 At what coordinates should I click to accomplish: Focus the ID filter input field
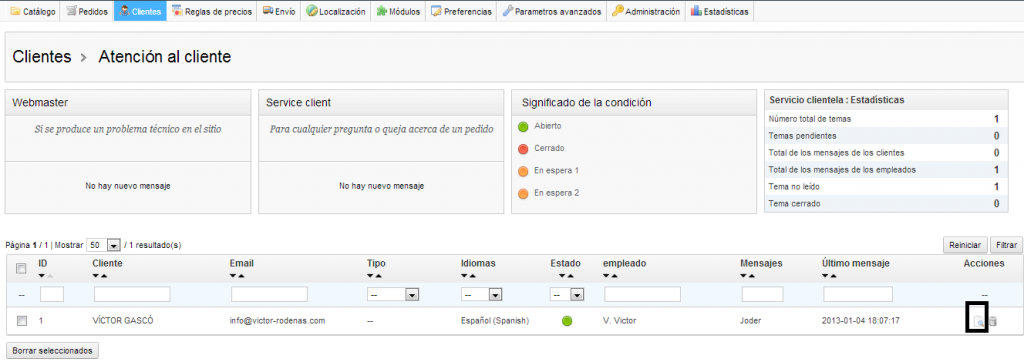(52, 295)
